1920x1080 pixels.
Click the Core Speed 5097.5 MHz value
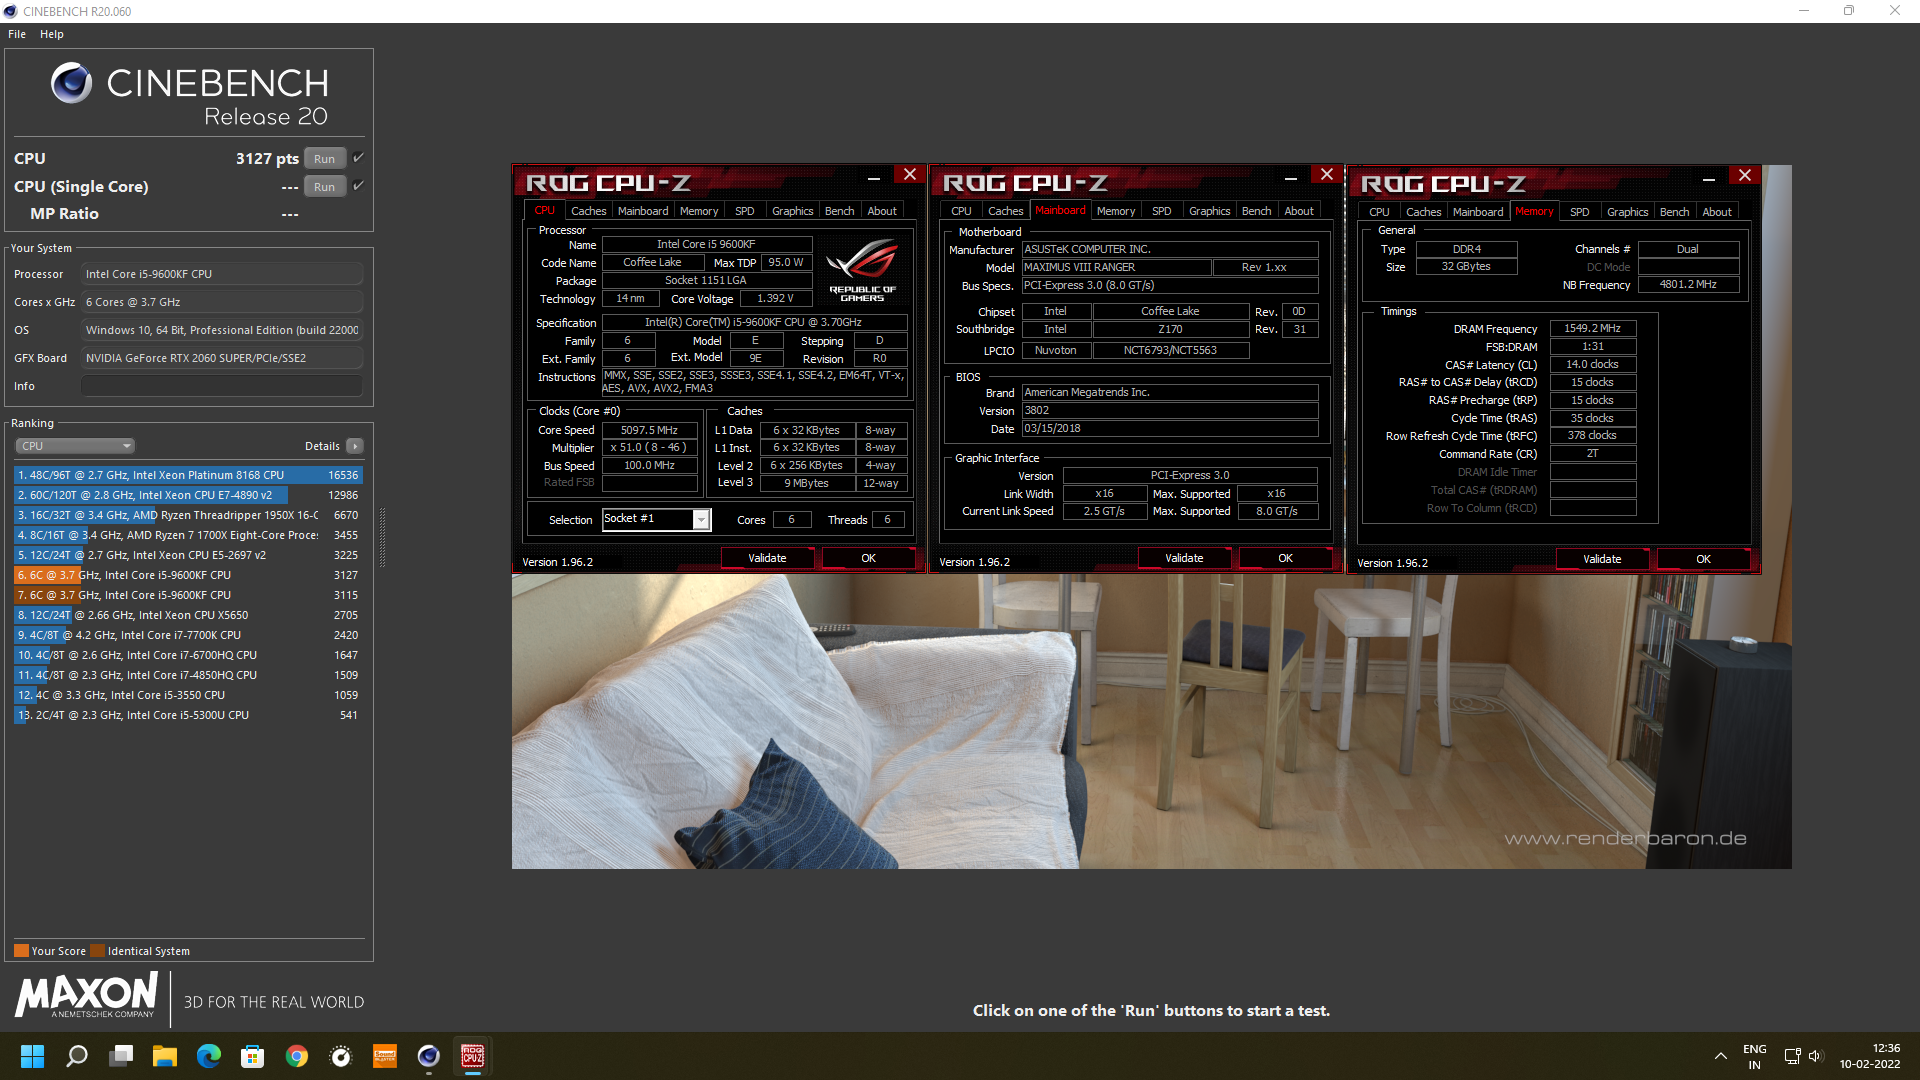649,430
